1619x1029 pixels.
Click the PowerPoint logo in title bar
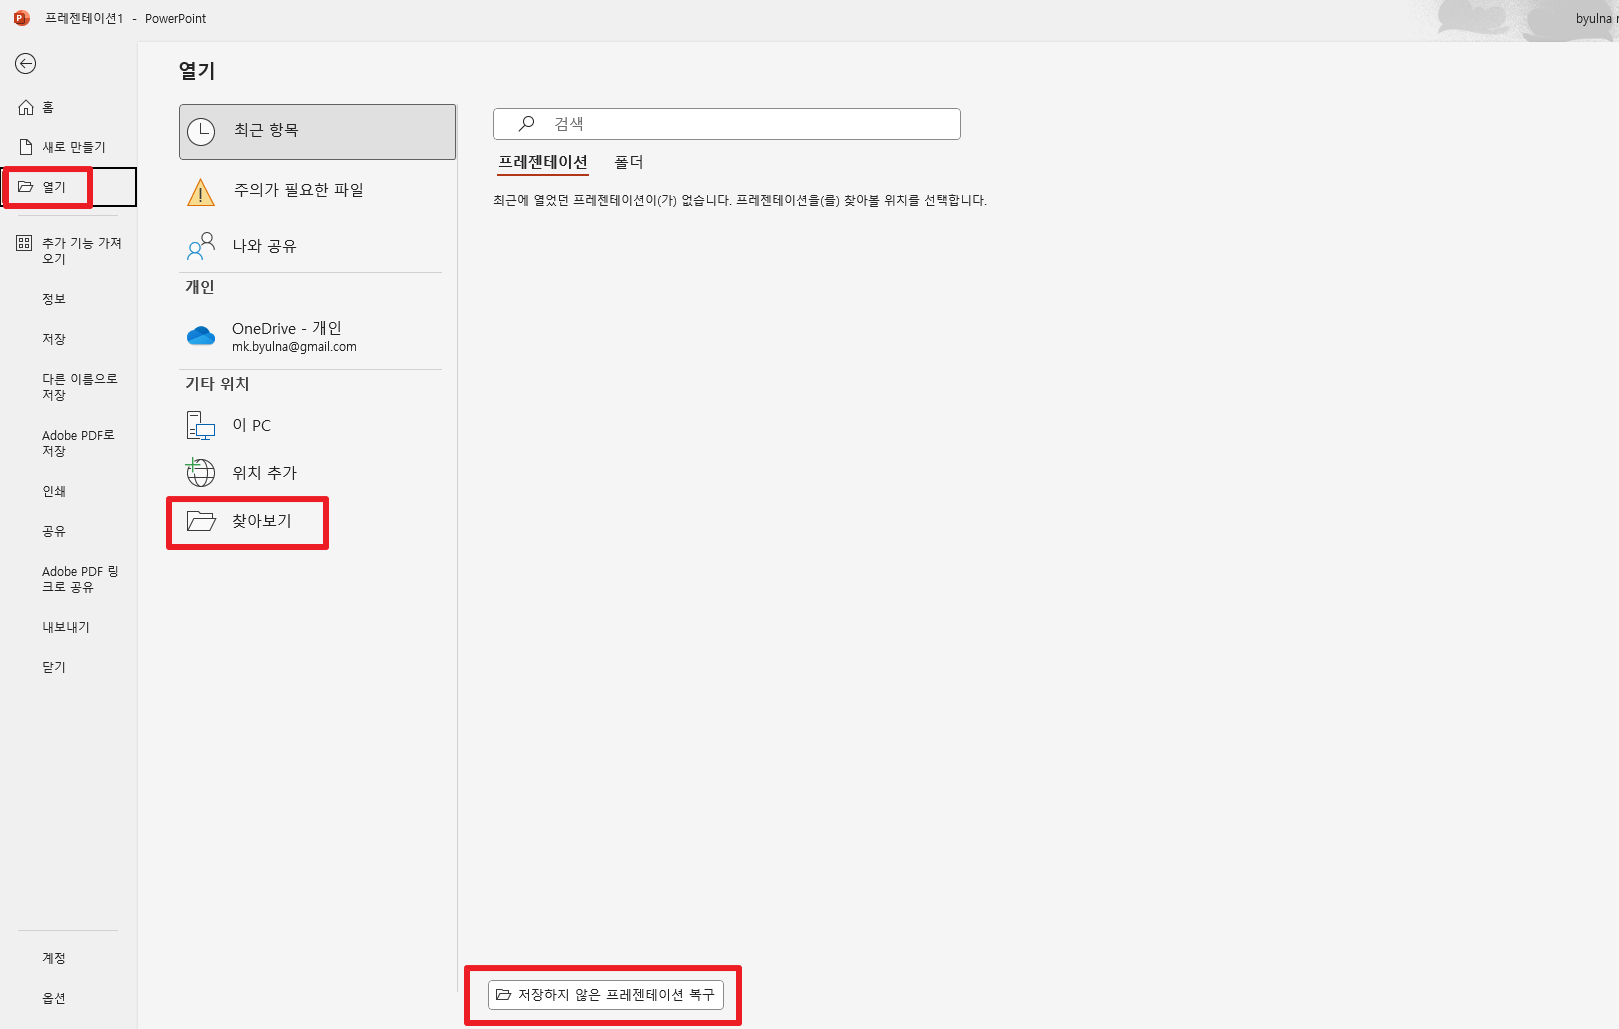(20, 17)
